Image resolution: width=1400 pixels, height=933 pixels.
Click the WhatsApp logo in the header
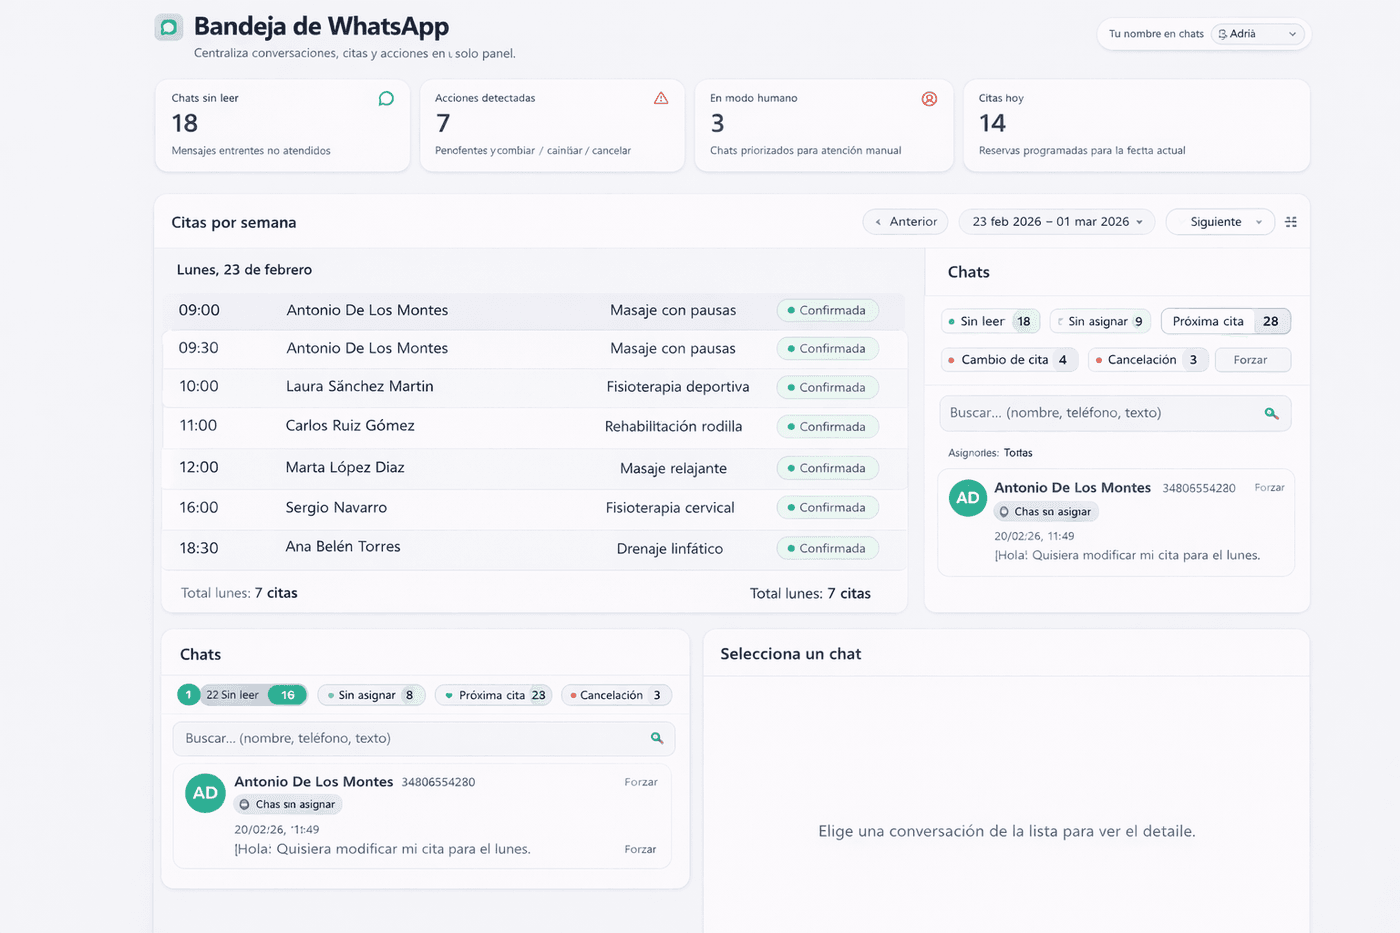(x=168, y=26)
